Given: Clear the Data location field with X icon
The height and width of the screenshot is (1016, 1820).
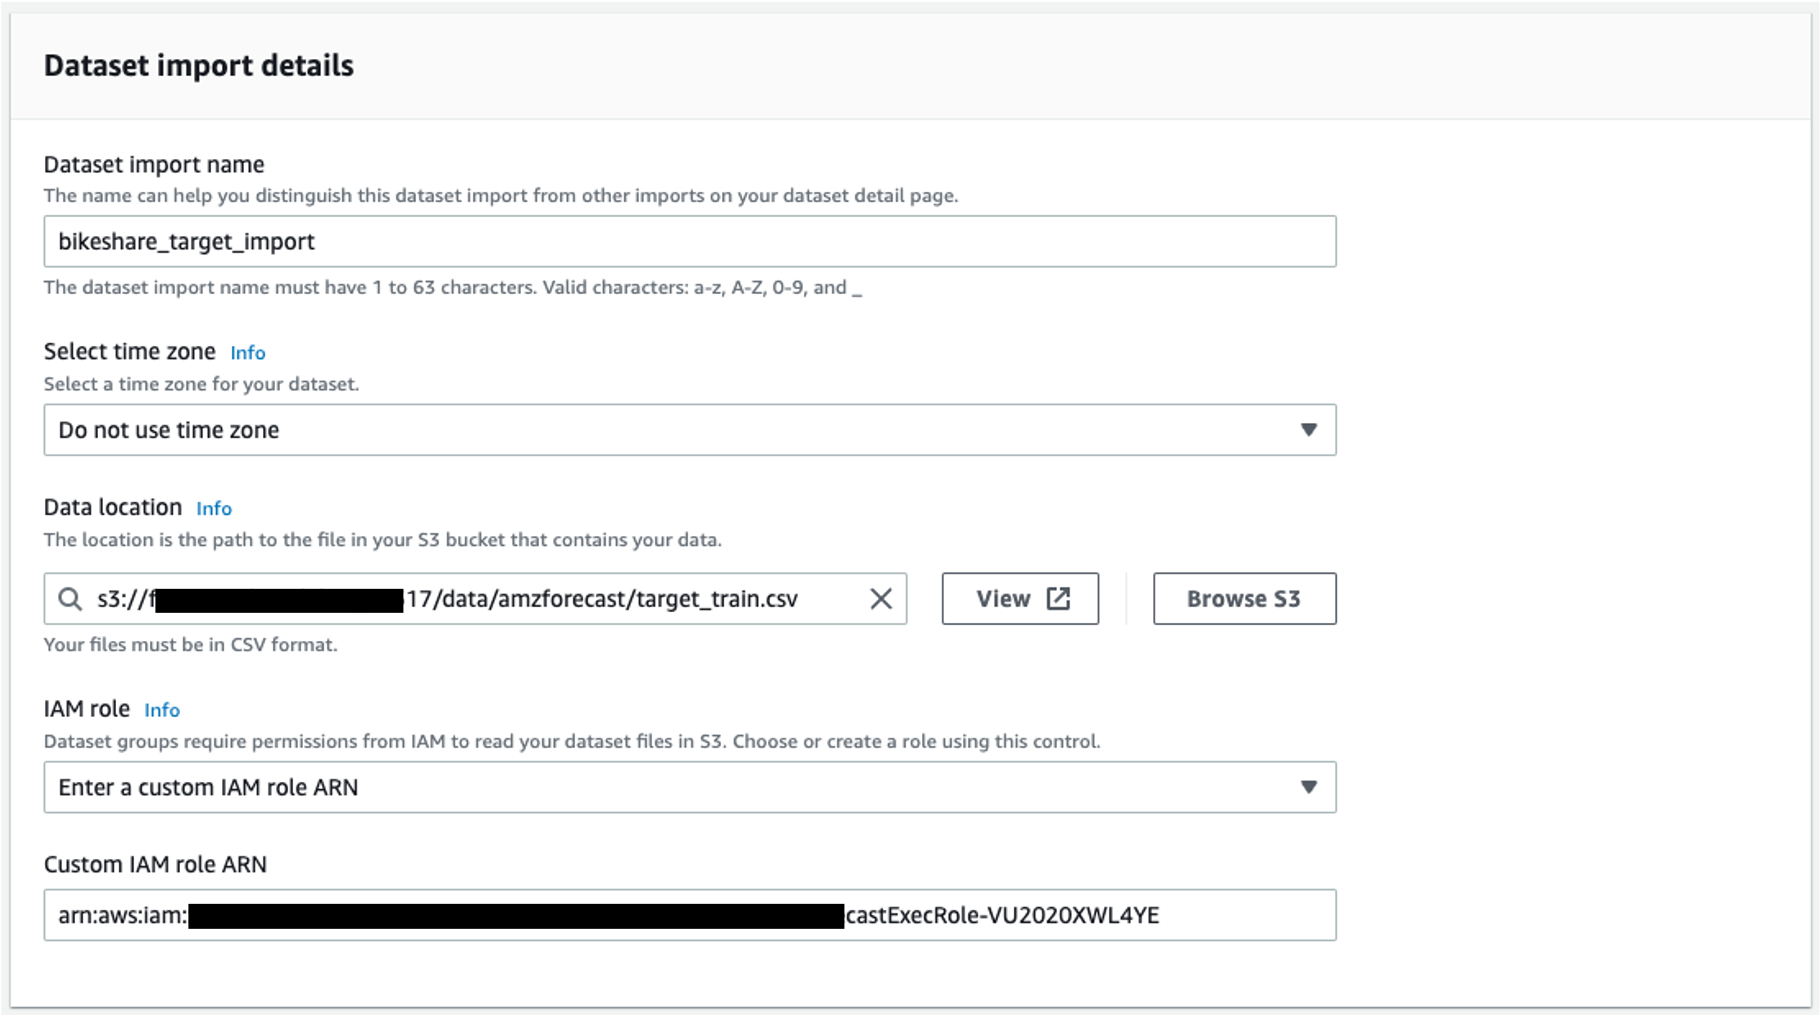Looking at the screenshot, I should pyautogui.click(x=881, y=599).
